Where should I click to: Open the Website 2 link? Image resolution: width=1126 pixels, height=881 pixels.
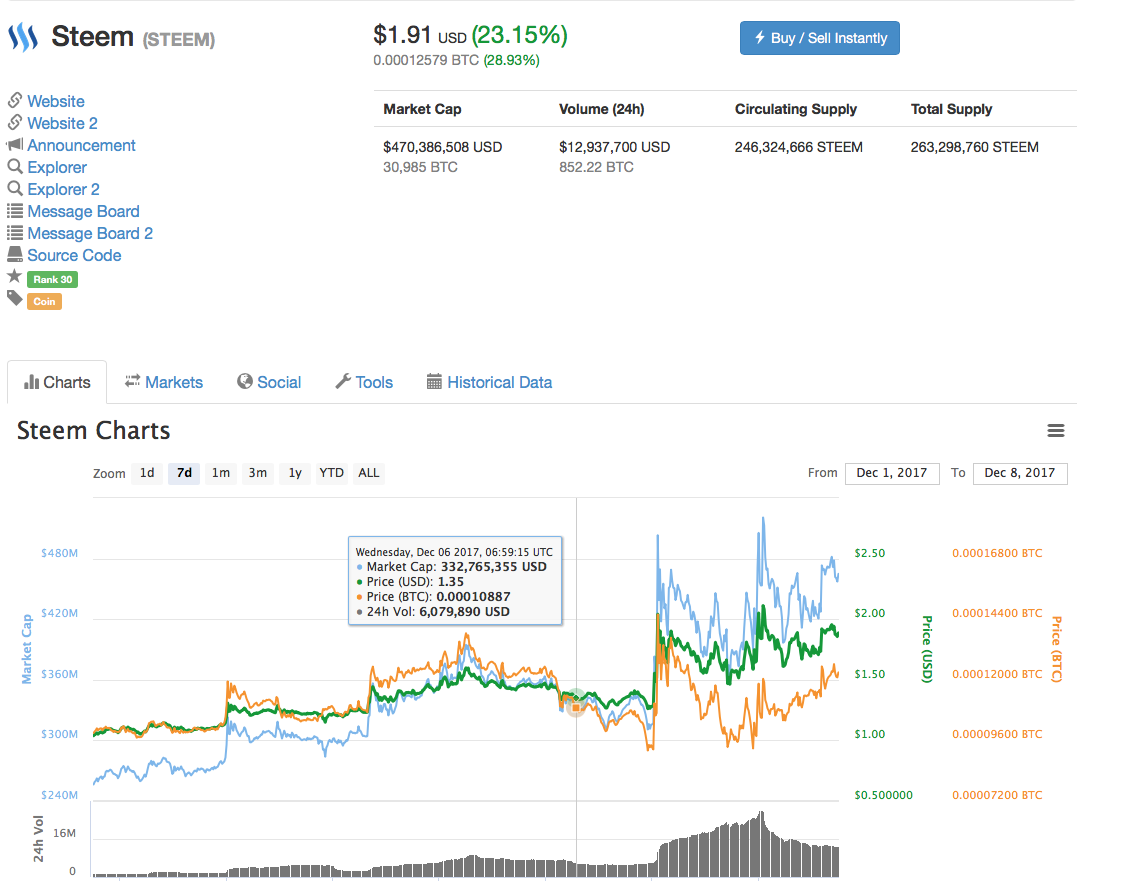click(x=62, y=123)
